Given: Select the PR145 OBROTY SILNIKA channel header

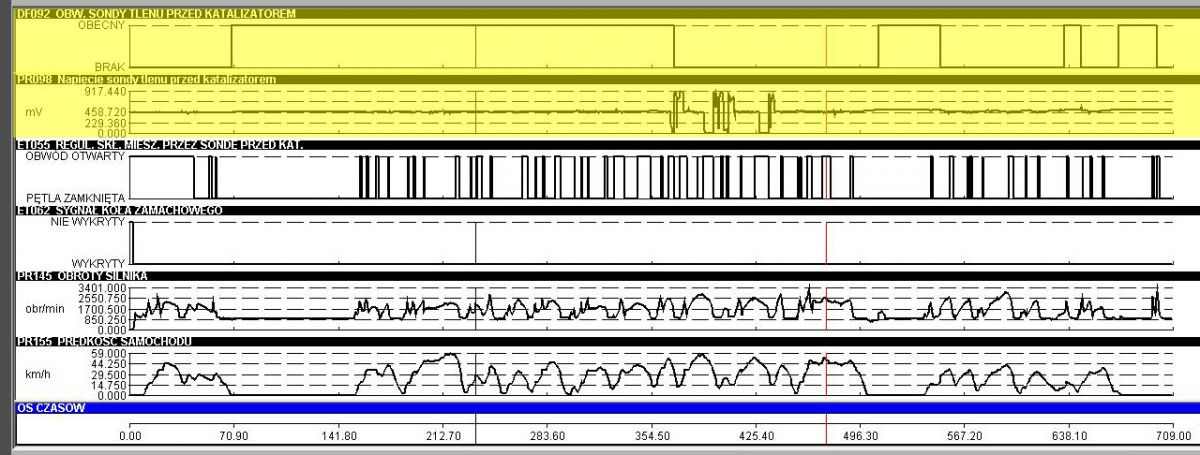Looking at the screenshot, I should pos(607,275).
